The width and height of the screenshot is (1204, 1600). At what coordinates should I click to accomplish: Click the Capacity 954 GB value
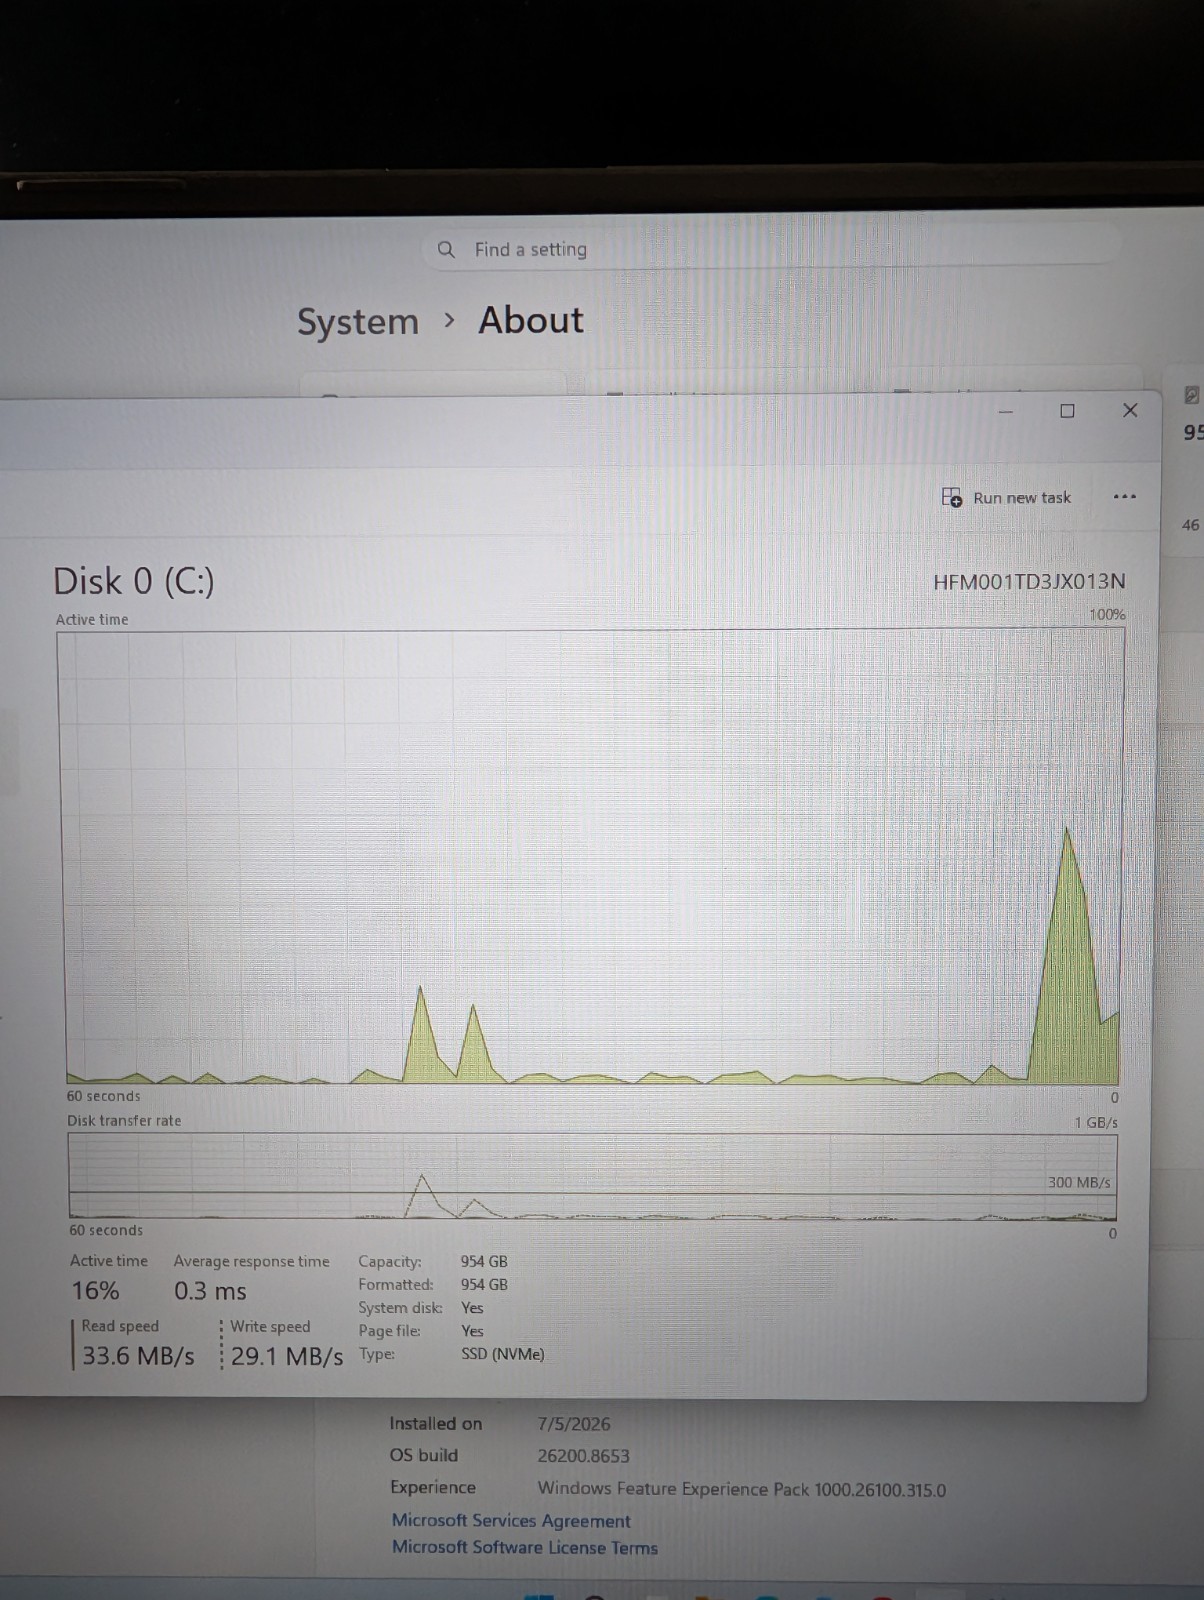click(x=484, y=1261)
